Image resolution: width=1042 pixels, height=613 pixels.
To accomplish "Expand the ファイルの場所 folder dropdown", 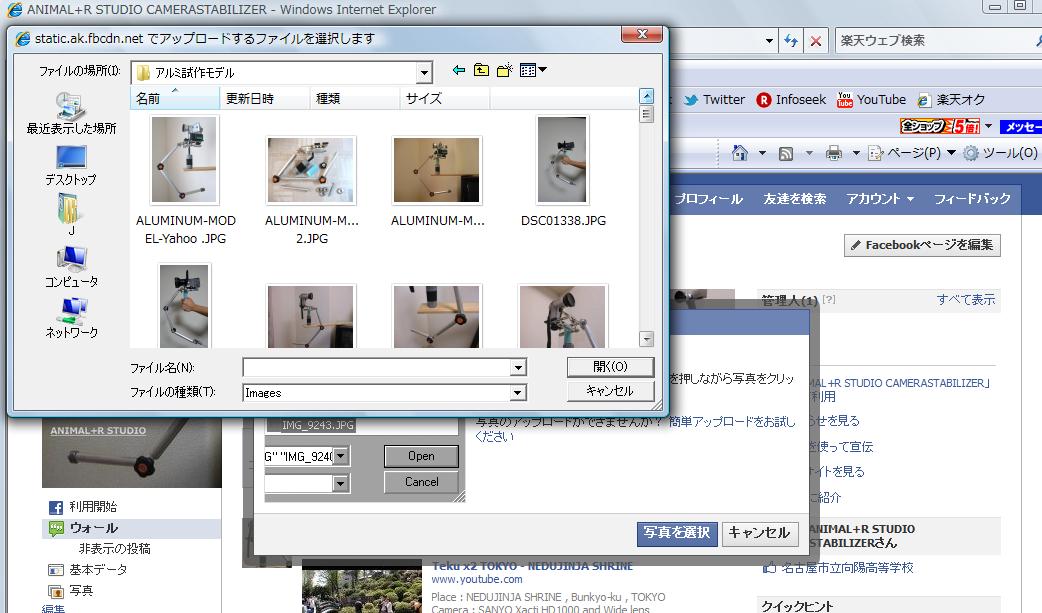I will 424,72.
